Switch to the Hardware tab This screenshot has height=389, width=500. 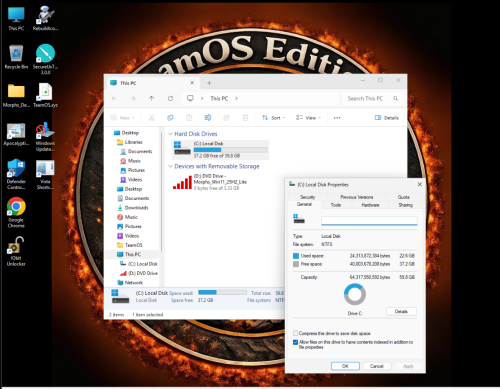pos(370,205)
